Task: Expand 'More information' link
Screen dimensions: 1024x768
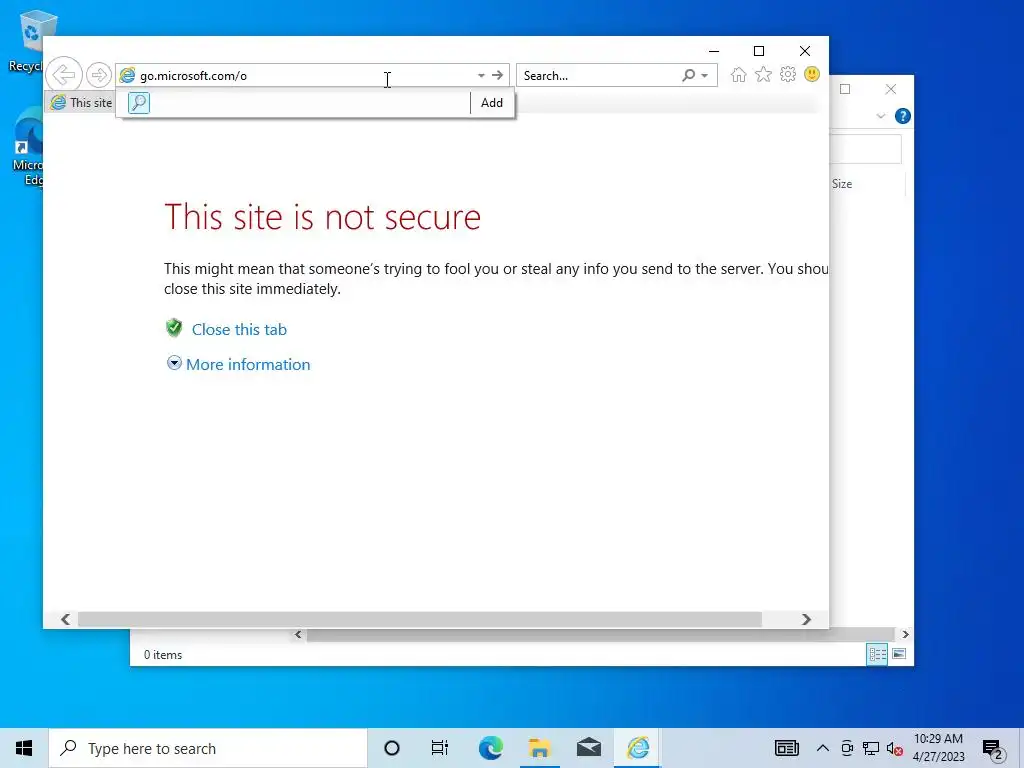Action: tap(248, 364)
